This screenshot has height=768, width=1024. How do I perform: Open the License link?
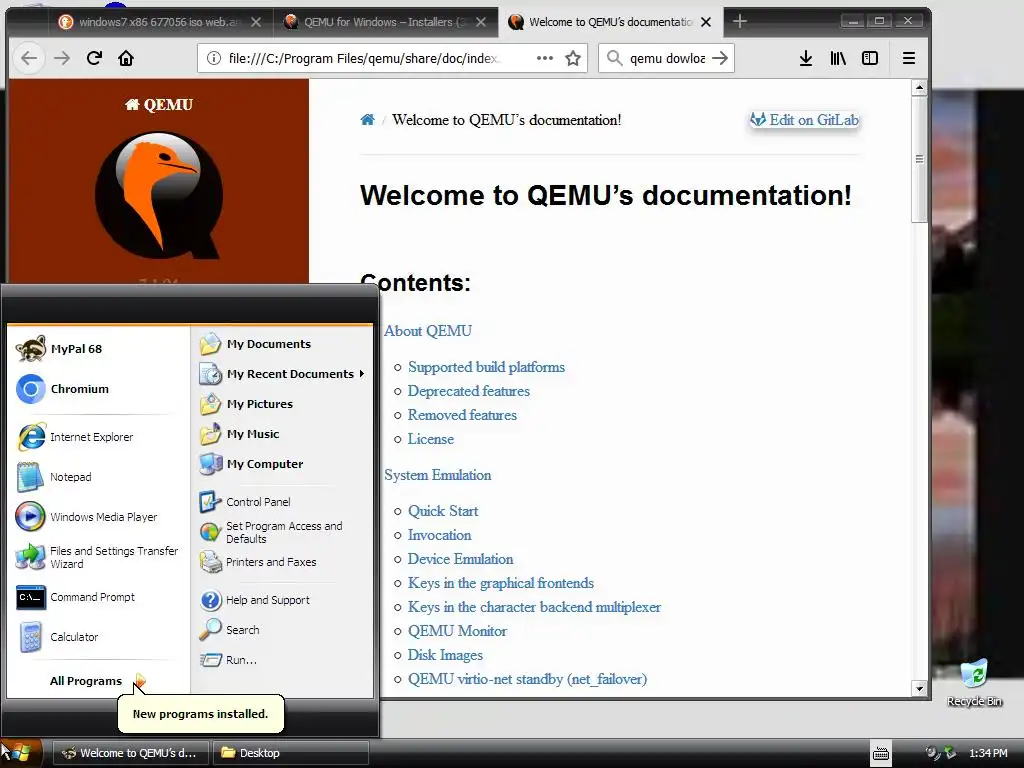431,440
